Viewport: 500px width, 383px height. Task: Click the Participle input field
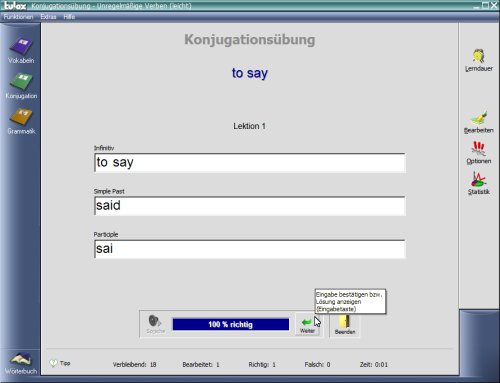[x=250, y=249]
